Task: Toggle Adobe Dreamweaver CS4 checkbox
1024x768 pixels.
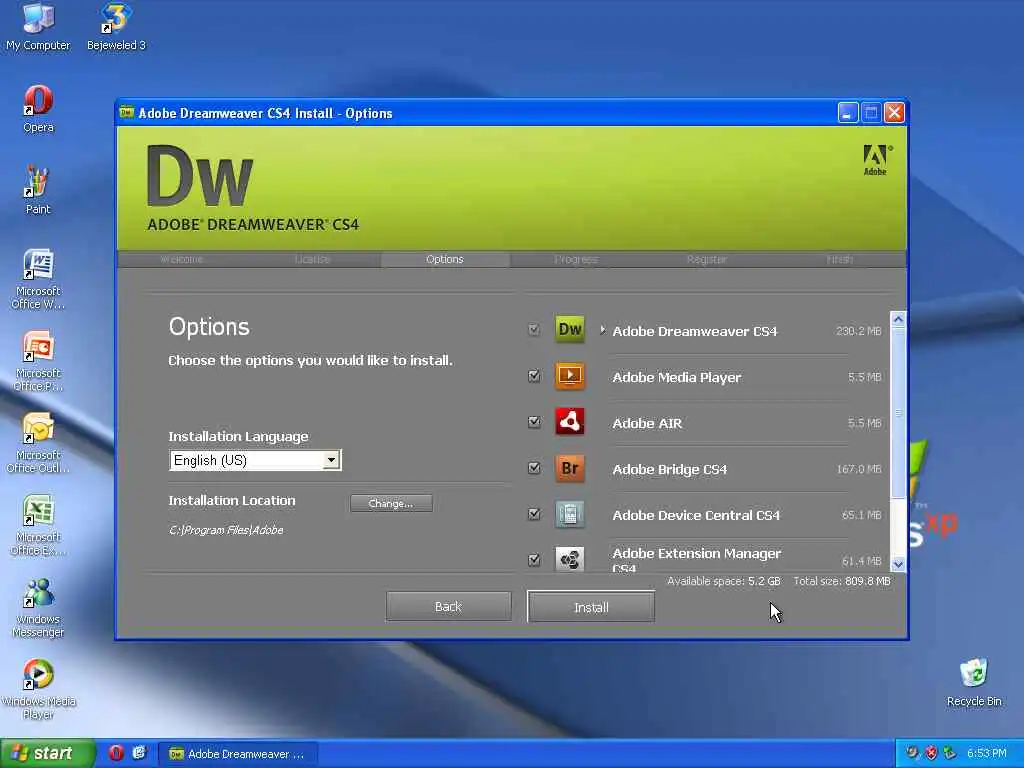Action: coord(534,329)
